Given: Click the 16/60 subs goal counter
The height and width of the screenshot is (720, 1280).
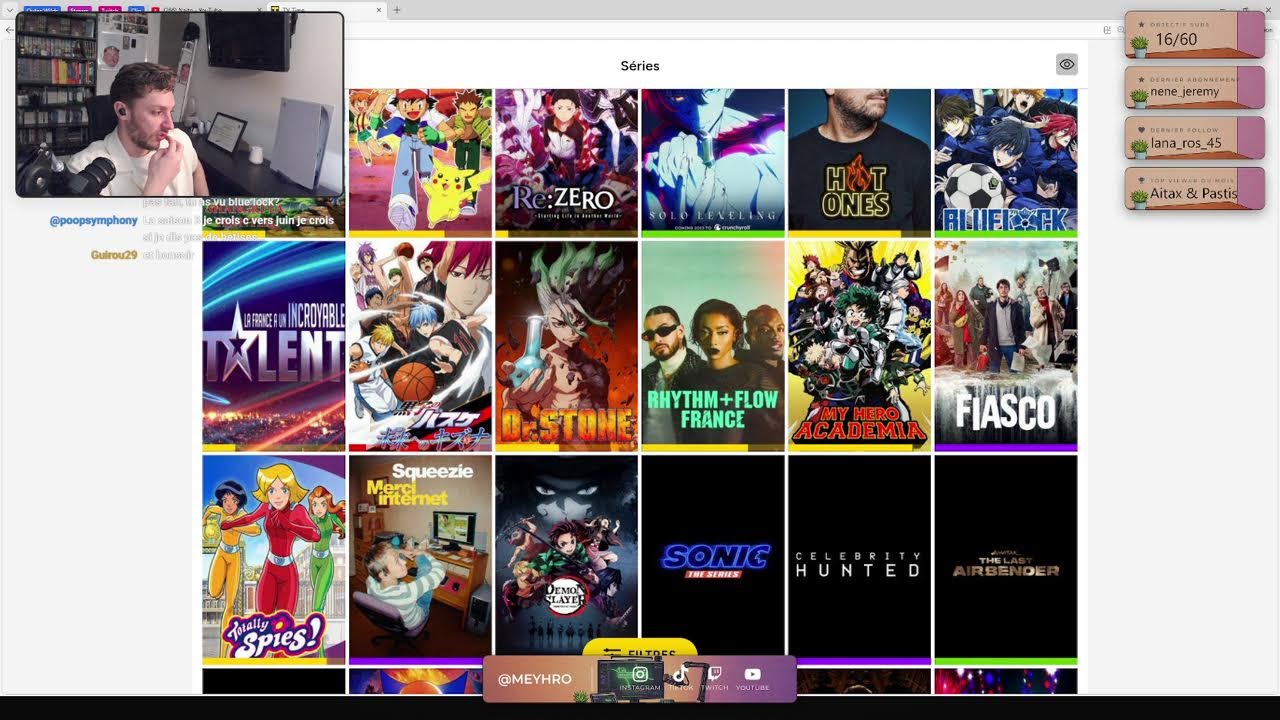Looking at the screenshot, I should tap(1176, 40).
